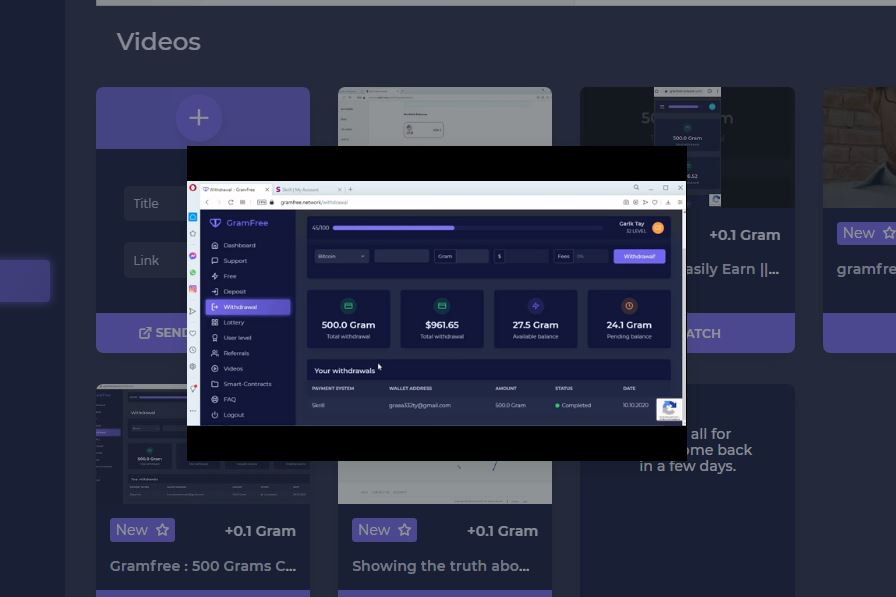Open a new browser tab with plus
The width and height of the screenshot is (896, 597).
pos(350,189)
